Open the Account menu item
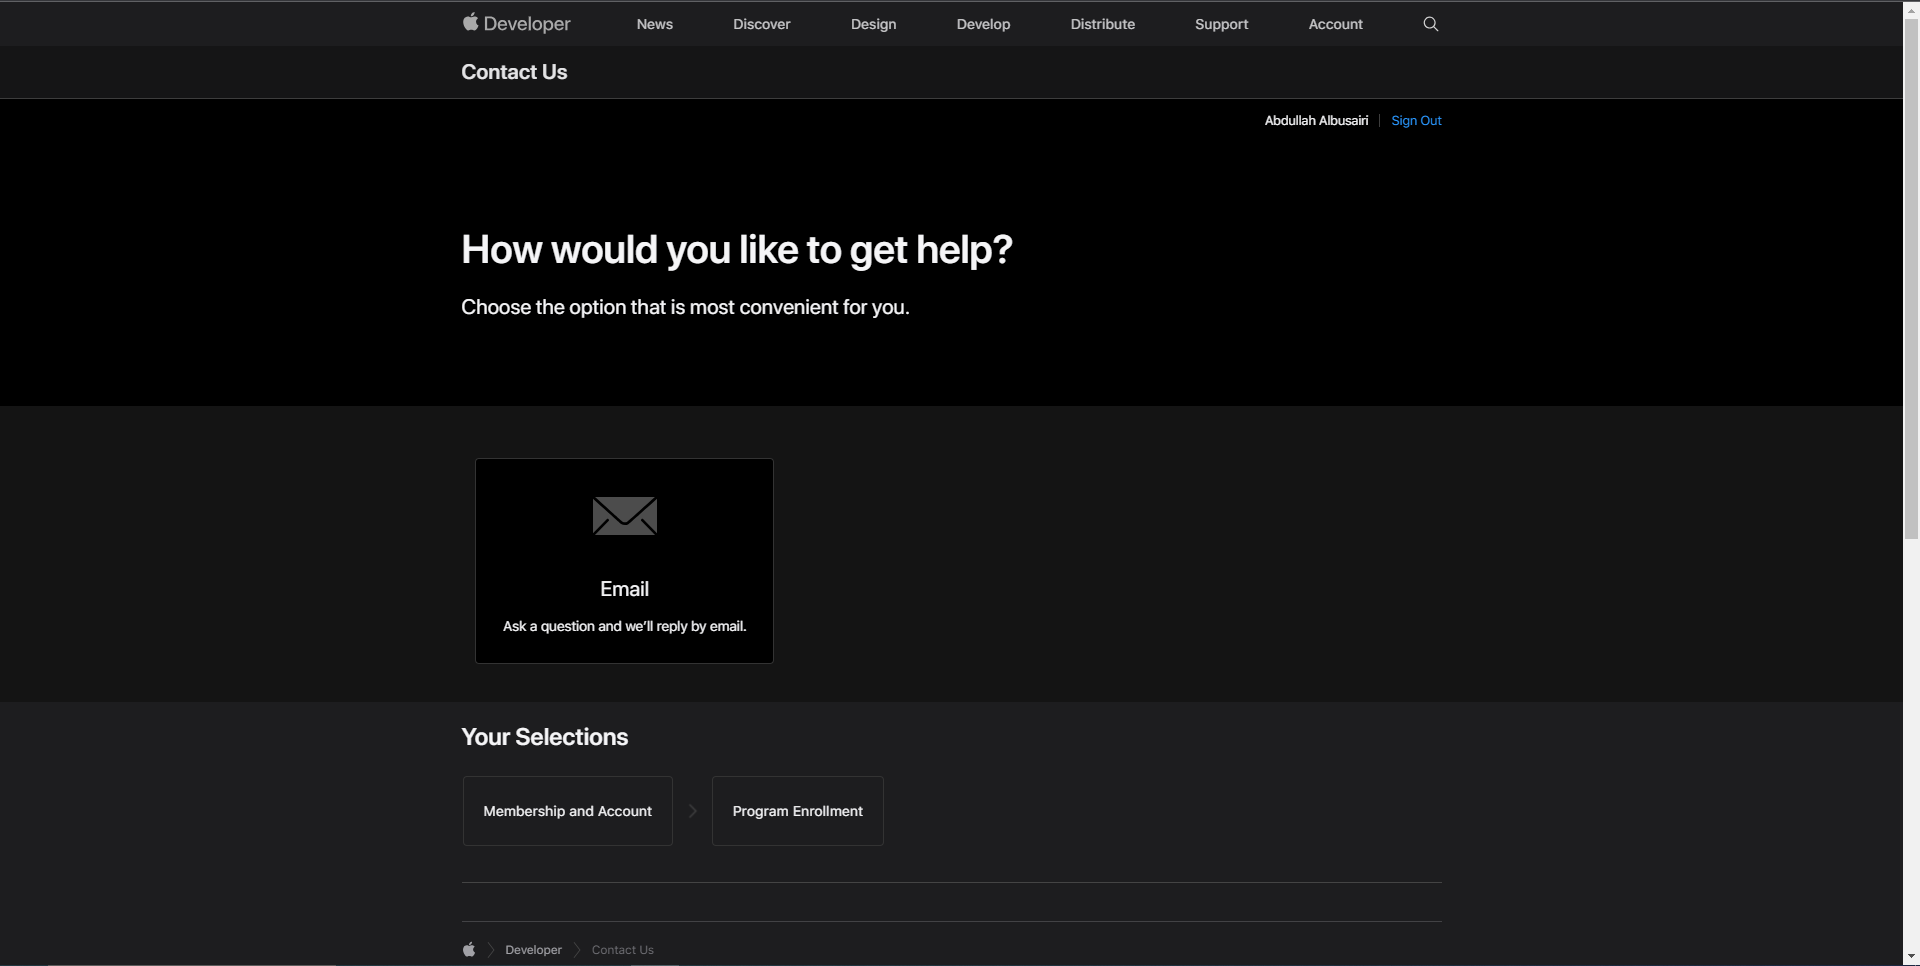 click(1335, 24)
